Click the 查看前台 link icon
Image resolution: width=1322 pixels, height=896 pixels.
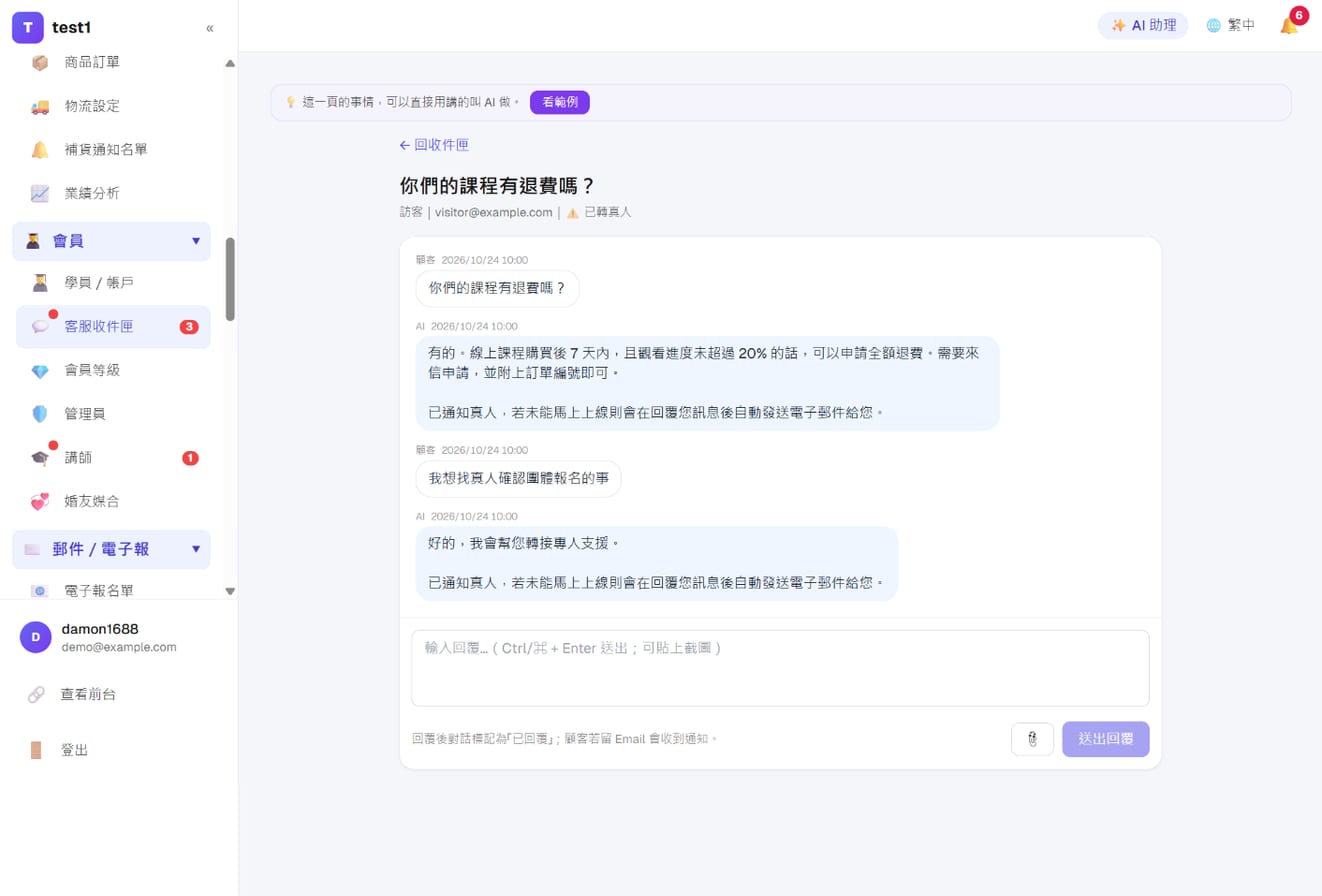(x=36, y=694)
